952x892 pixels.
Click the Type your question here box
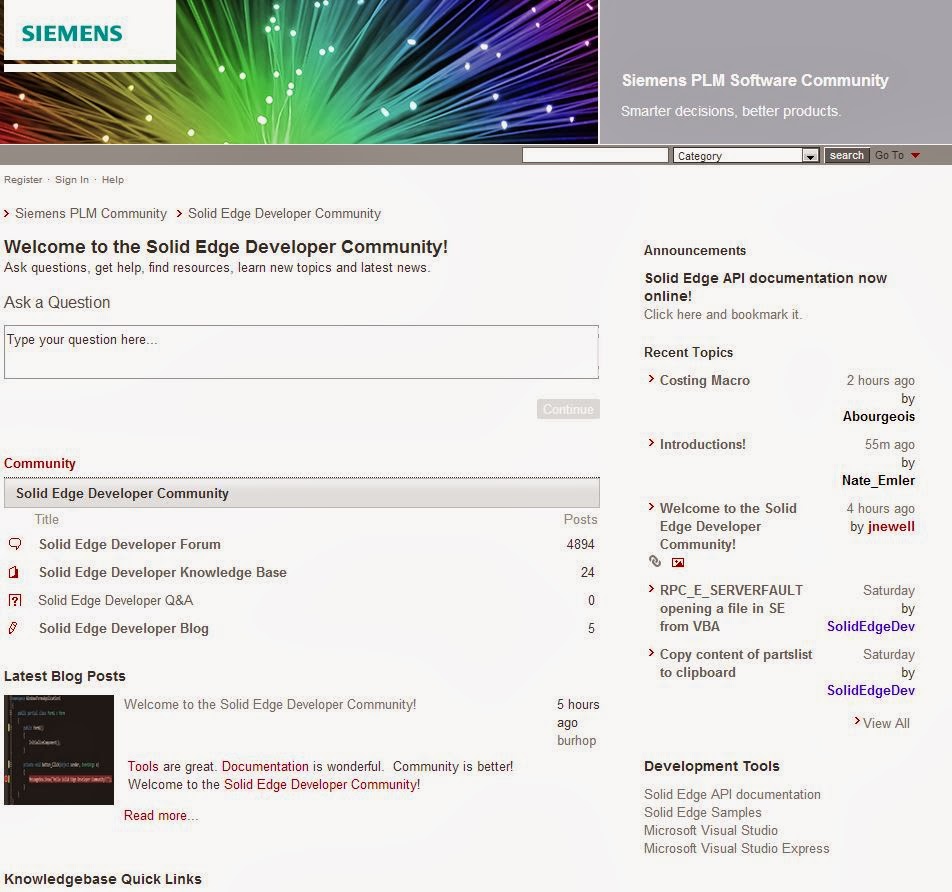(301, 352)
